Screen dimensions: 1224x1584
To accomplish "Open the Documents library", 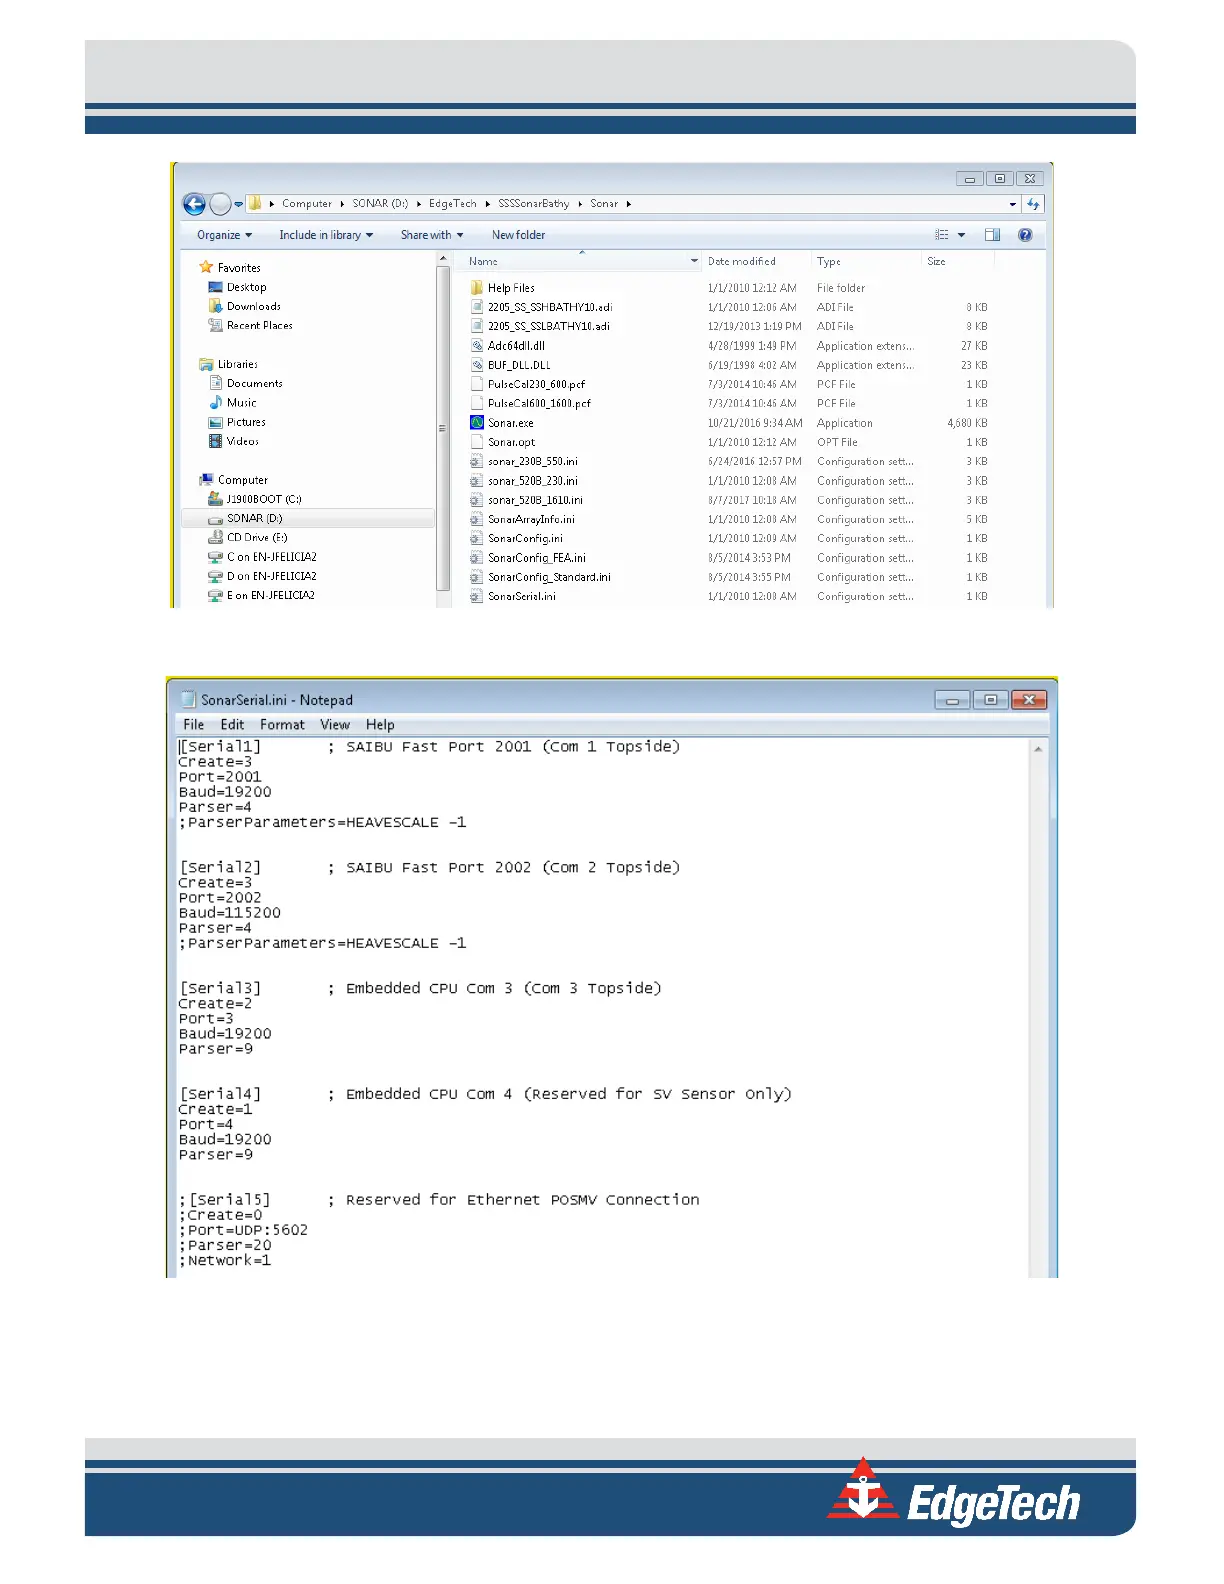I will pos(254,383).
